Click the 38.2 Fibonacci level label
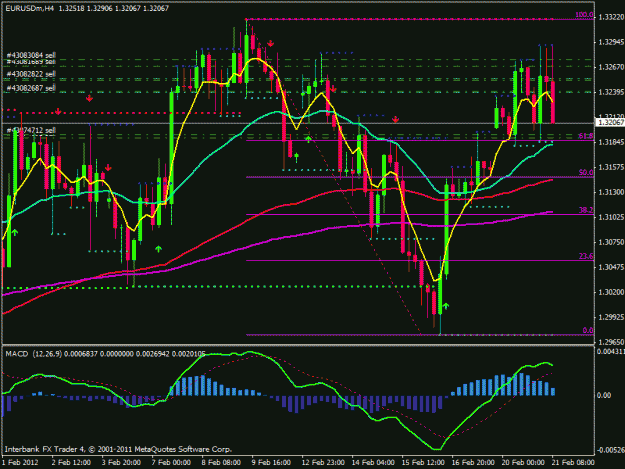 click(586, 210)
